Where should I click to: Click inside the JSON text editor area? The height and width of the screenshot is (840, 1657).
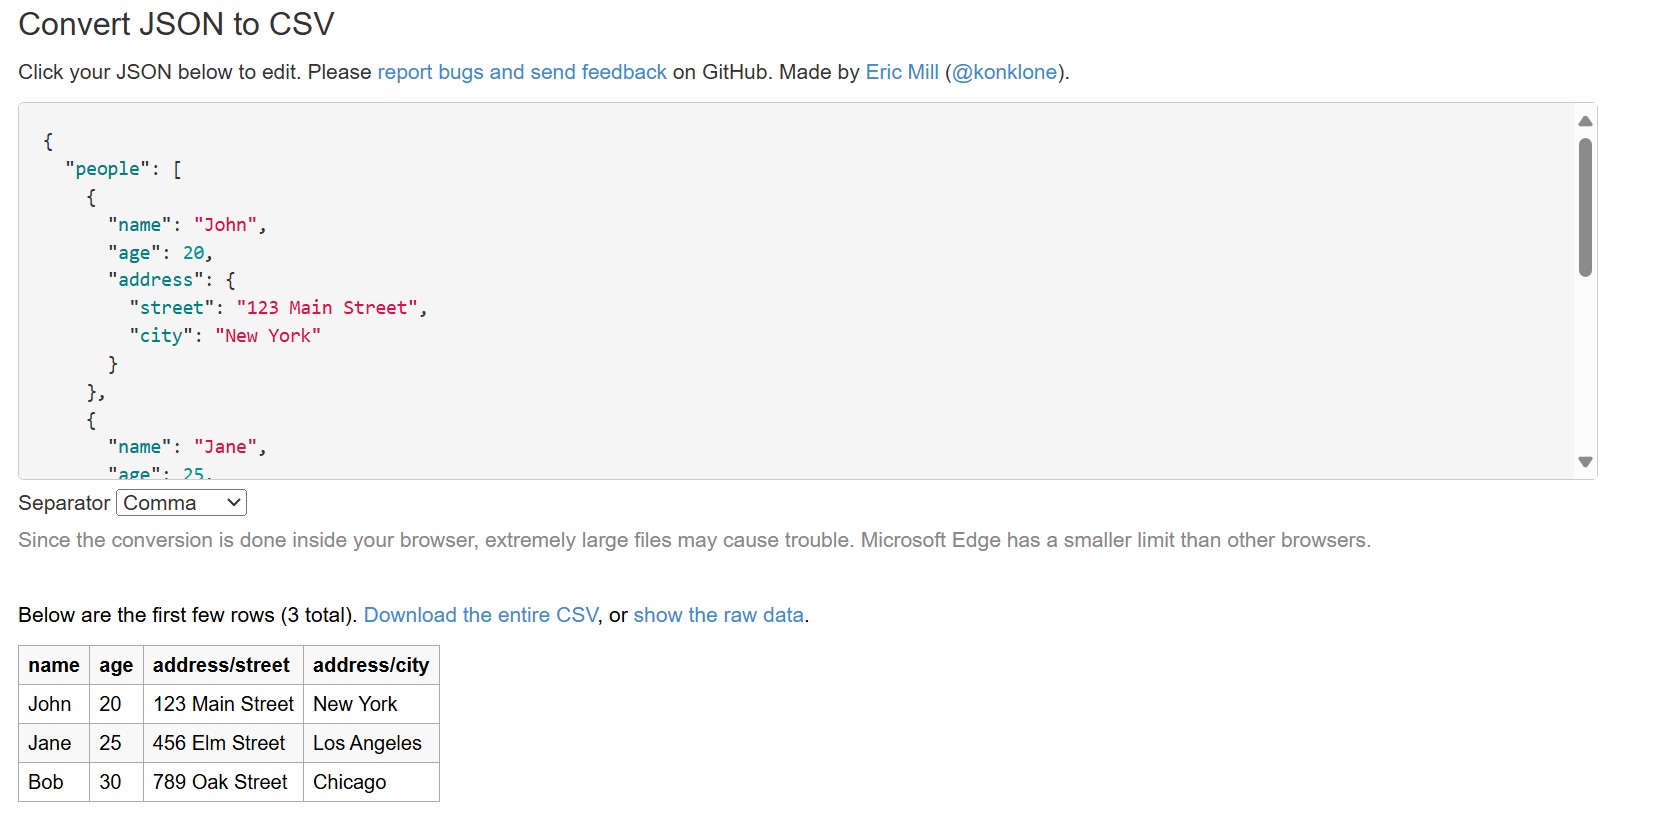click(x=797, y=291)
